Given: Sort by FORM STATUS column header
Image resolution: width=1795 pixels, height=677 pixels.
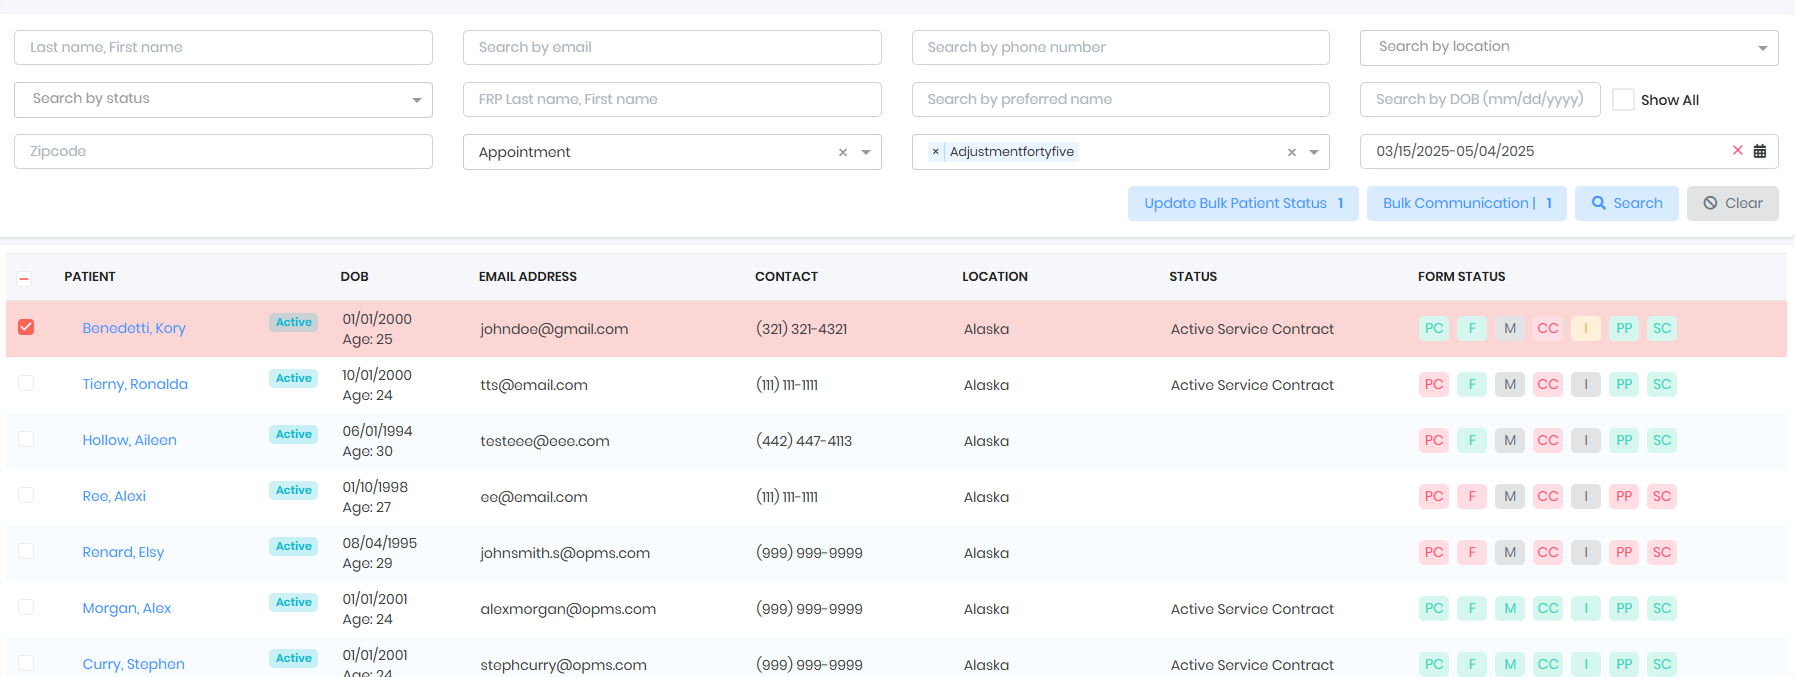Looking at the screenshot, I should click(x=1461, y=277).
